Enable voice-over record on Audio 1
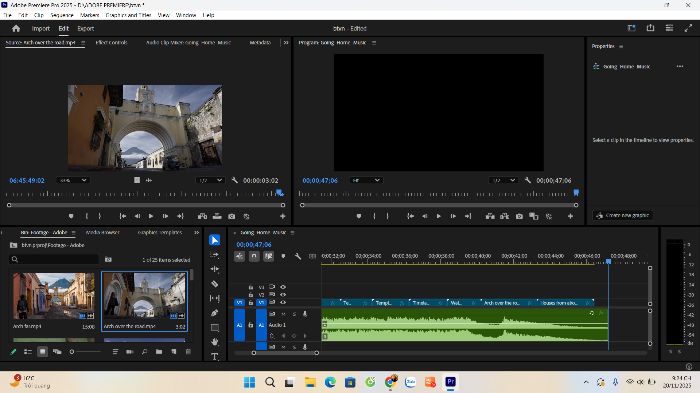The width and height of the screenshot is (700, 393). click(305, 314)
